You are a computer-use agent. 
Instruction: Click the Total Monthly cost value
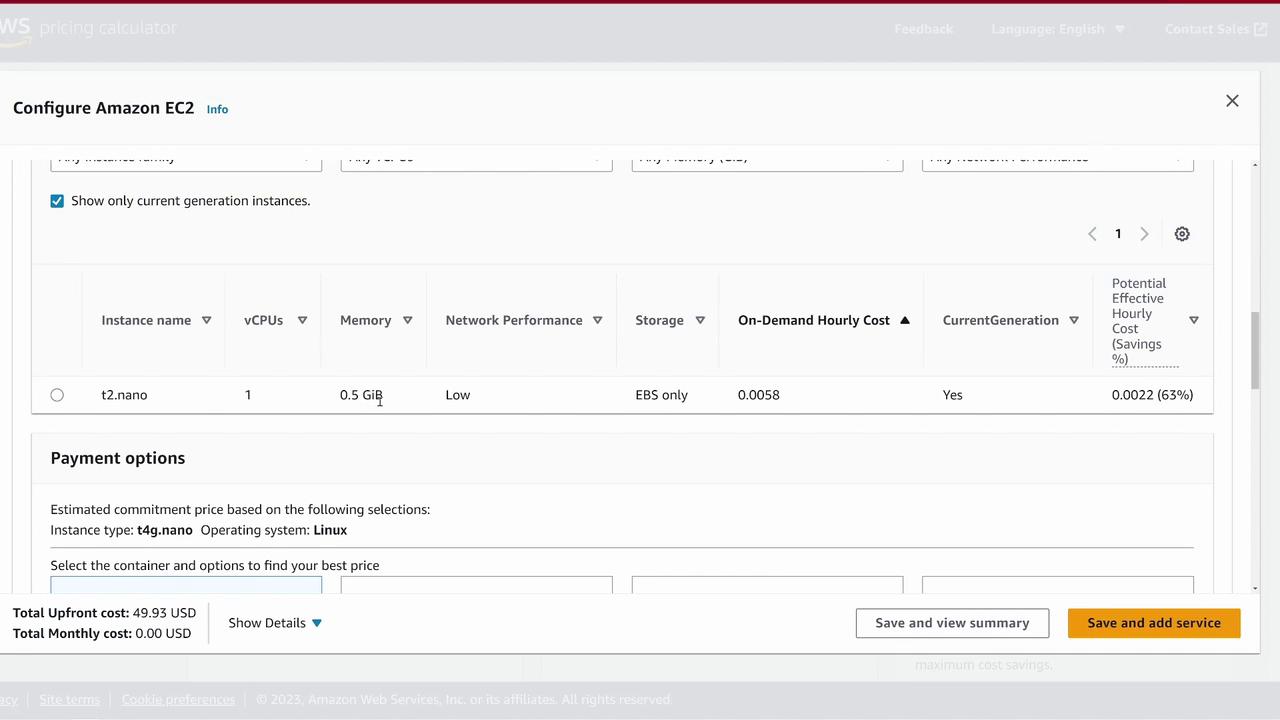click(163, 634)
